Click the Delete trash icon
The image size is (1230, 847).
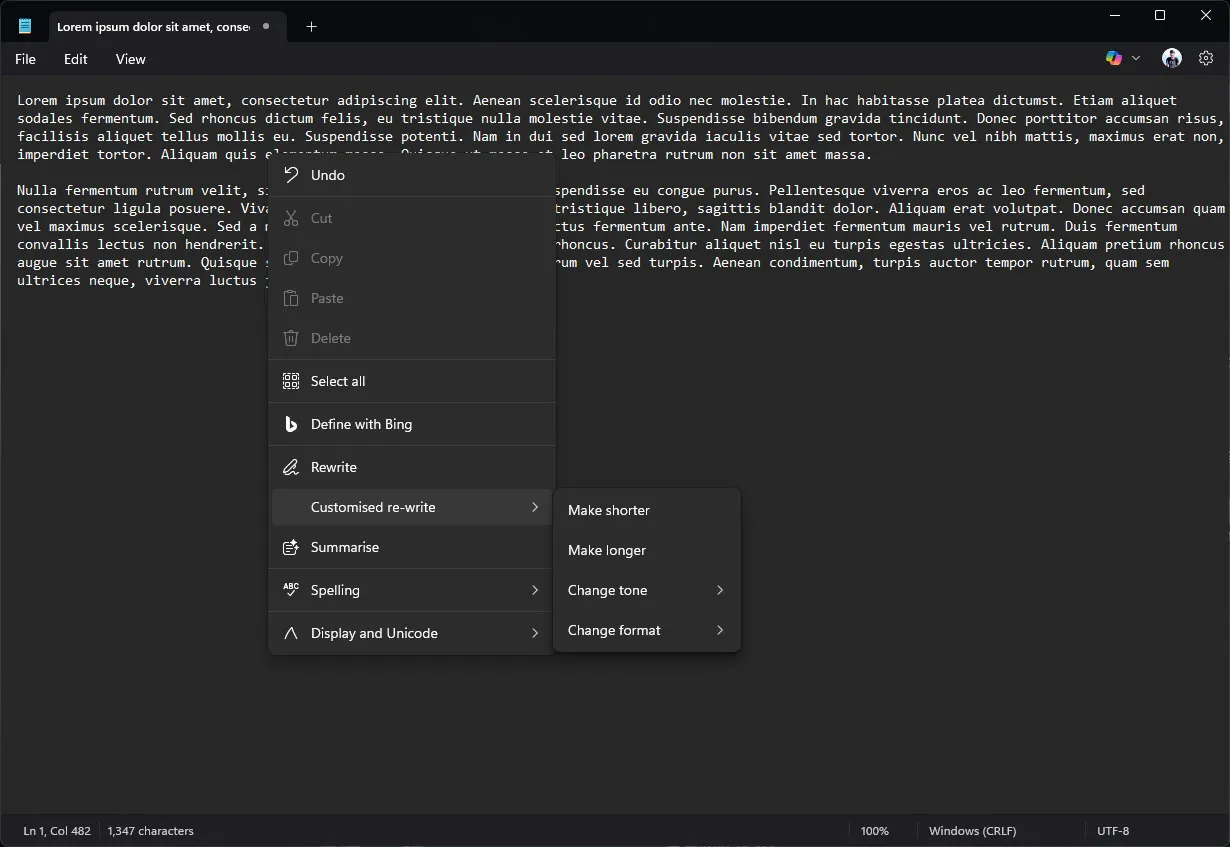click(x=290, y=338)
